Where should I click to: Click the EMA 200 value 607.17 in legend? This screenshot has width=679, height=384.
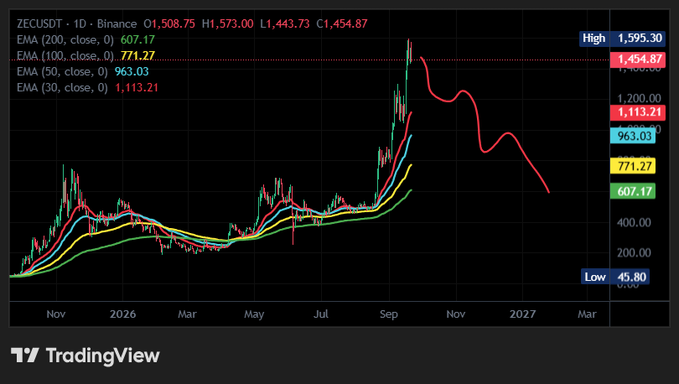[x=138, y=40]
